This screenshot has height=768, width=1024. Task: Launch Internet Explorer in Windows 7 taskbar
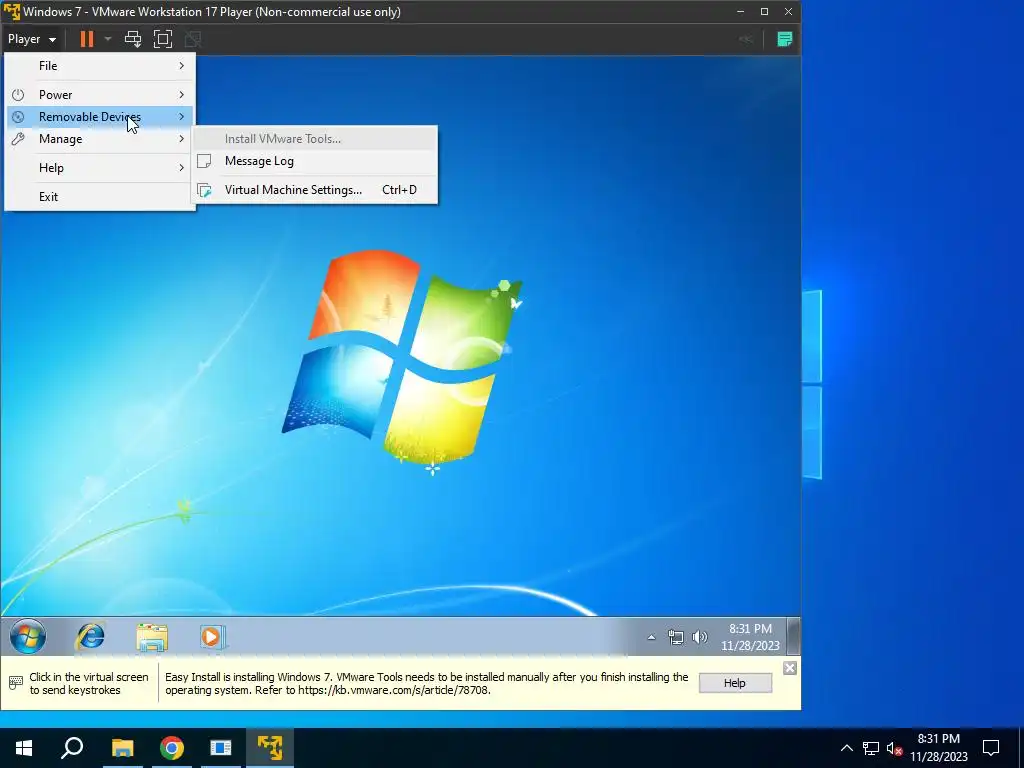point(90,636)
